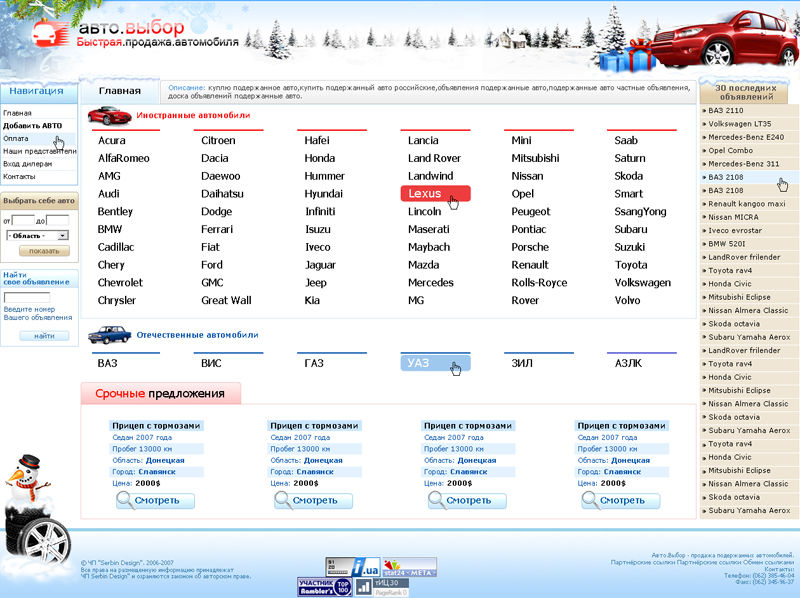This screenshot has width=800, height=598.
Task: Click the red SUV image in the header
Action: pyautogui.click(x=724, y=38)
